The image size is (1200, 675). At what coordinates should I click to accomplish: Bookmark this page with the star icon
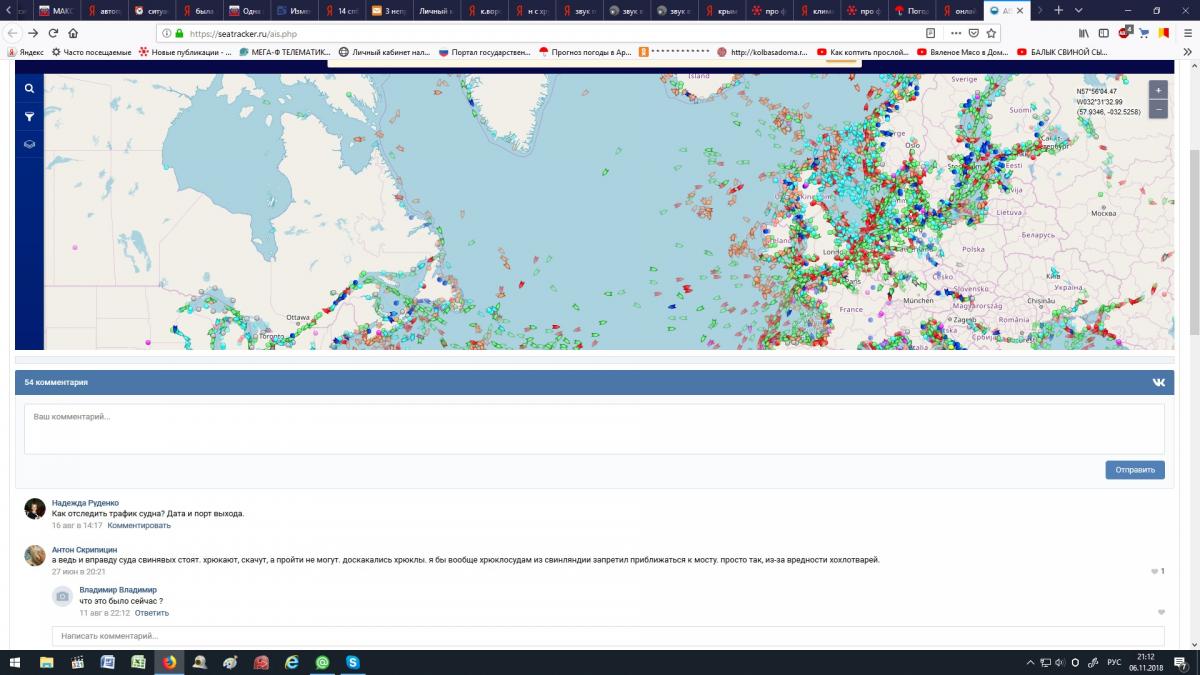click(x=991, y=33)
